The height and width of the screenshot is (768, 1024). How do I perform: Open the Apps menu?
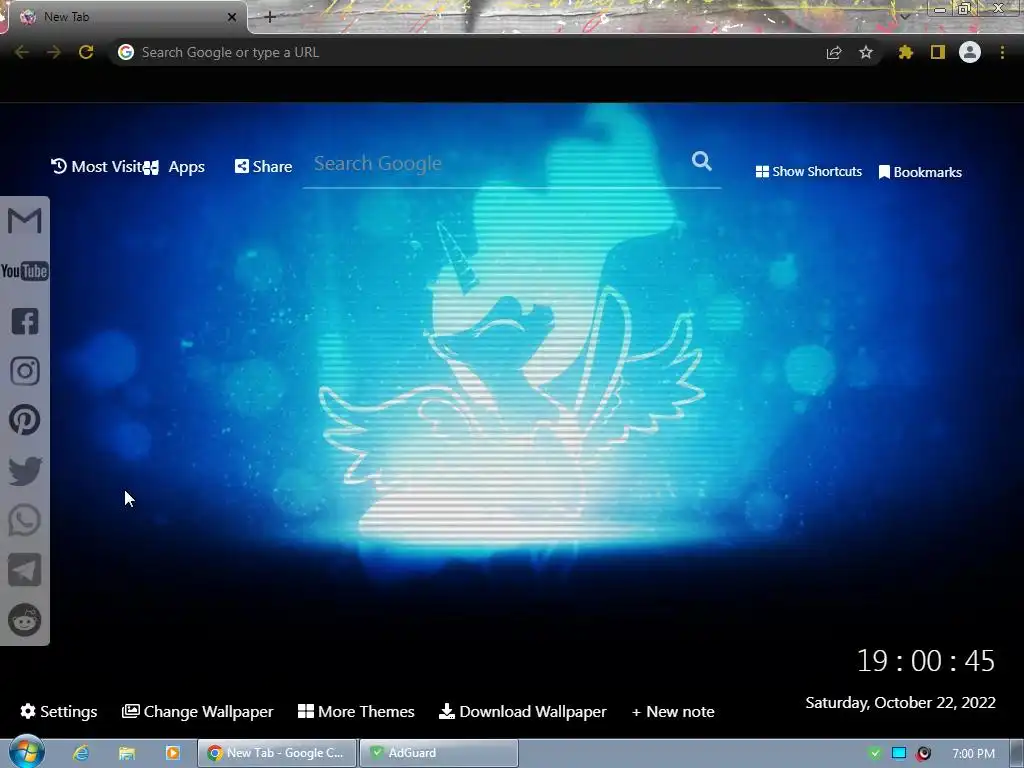pos(175,167)
